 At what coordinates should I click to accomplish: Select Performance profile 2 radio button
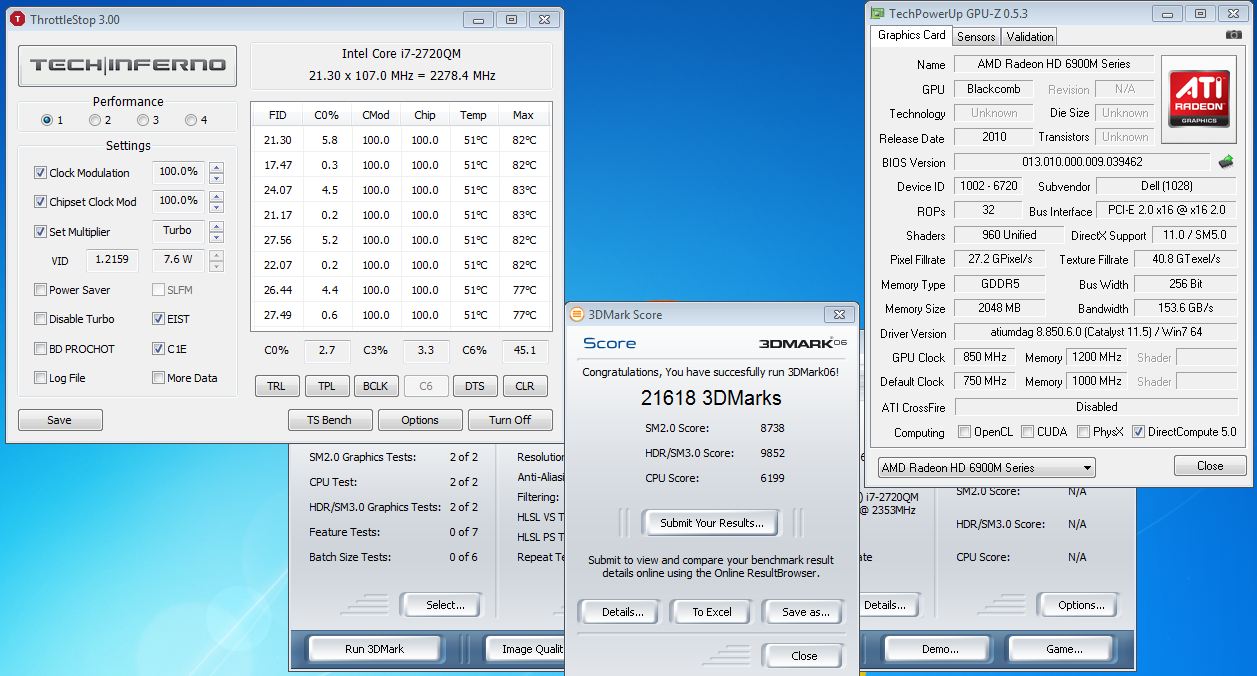(94, 120)
